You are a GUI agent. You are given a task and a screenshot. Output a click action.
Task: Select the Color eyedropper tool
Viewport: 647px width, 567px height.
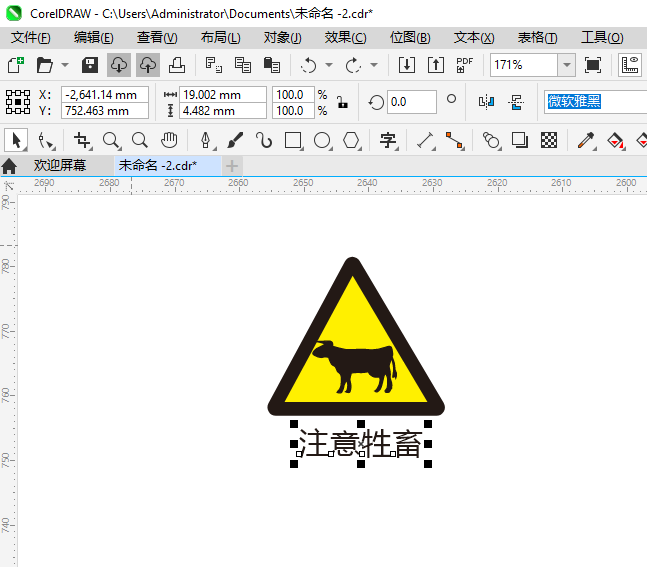(586, 140)
